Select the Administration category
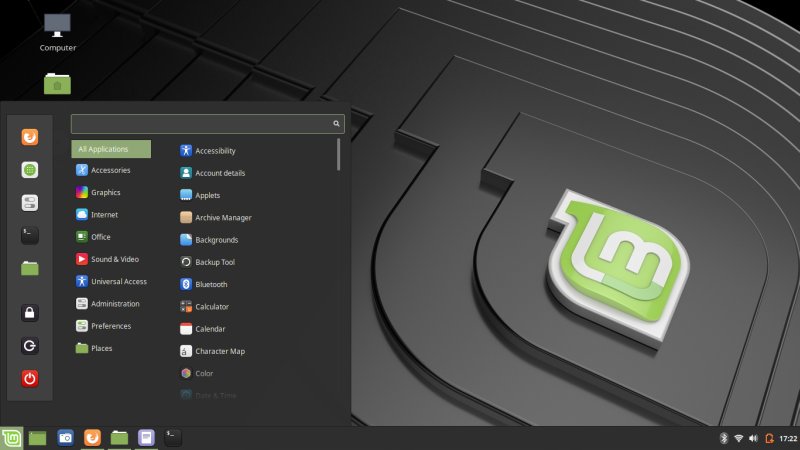The image size is (800, 450). click(114, 304)
